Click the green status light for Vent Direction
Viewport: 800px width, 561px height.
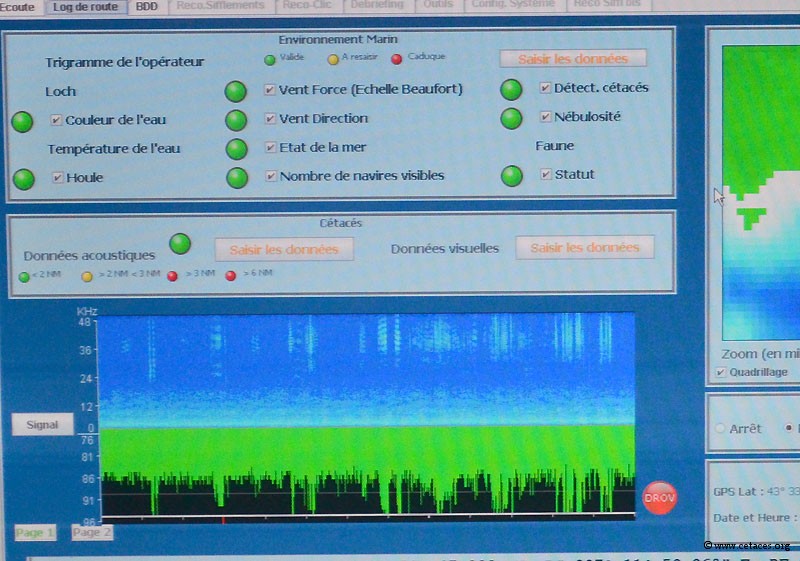(x=236, y=121)
